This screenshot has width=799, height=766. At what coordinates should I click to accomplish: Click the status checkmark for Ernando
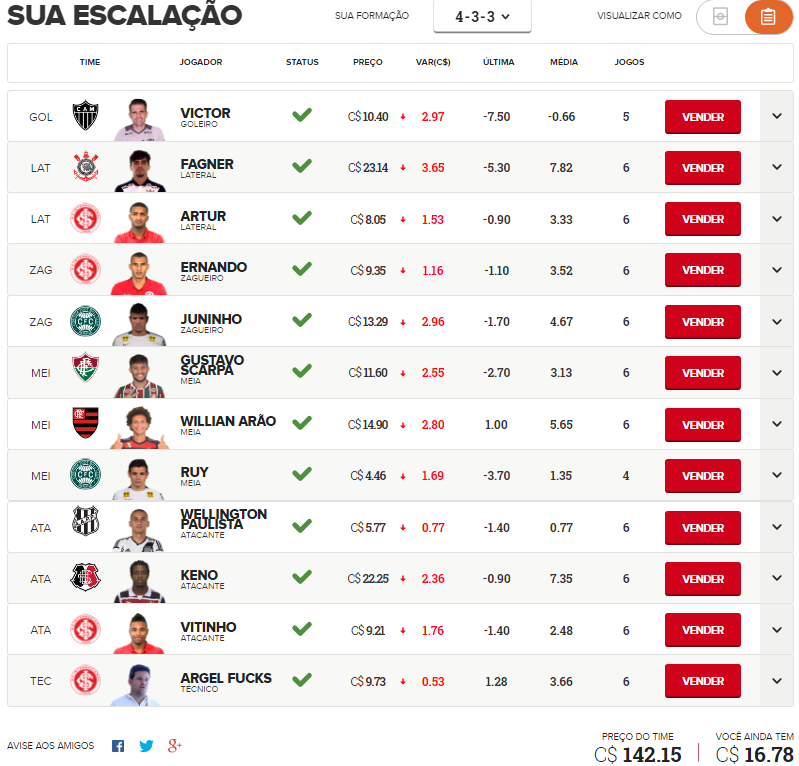pos(302,269)
